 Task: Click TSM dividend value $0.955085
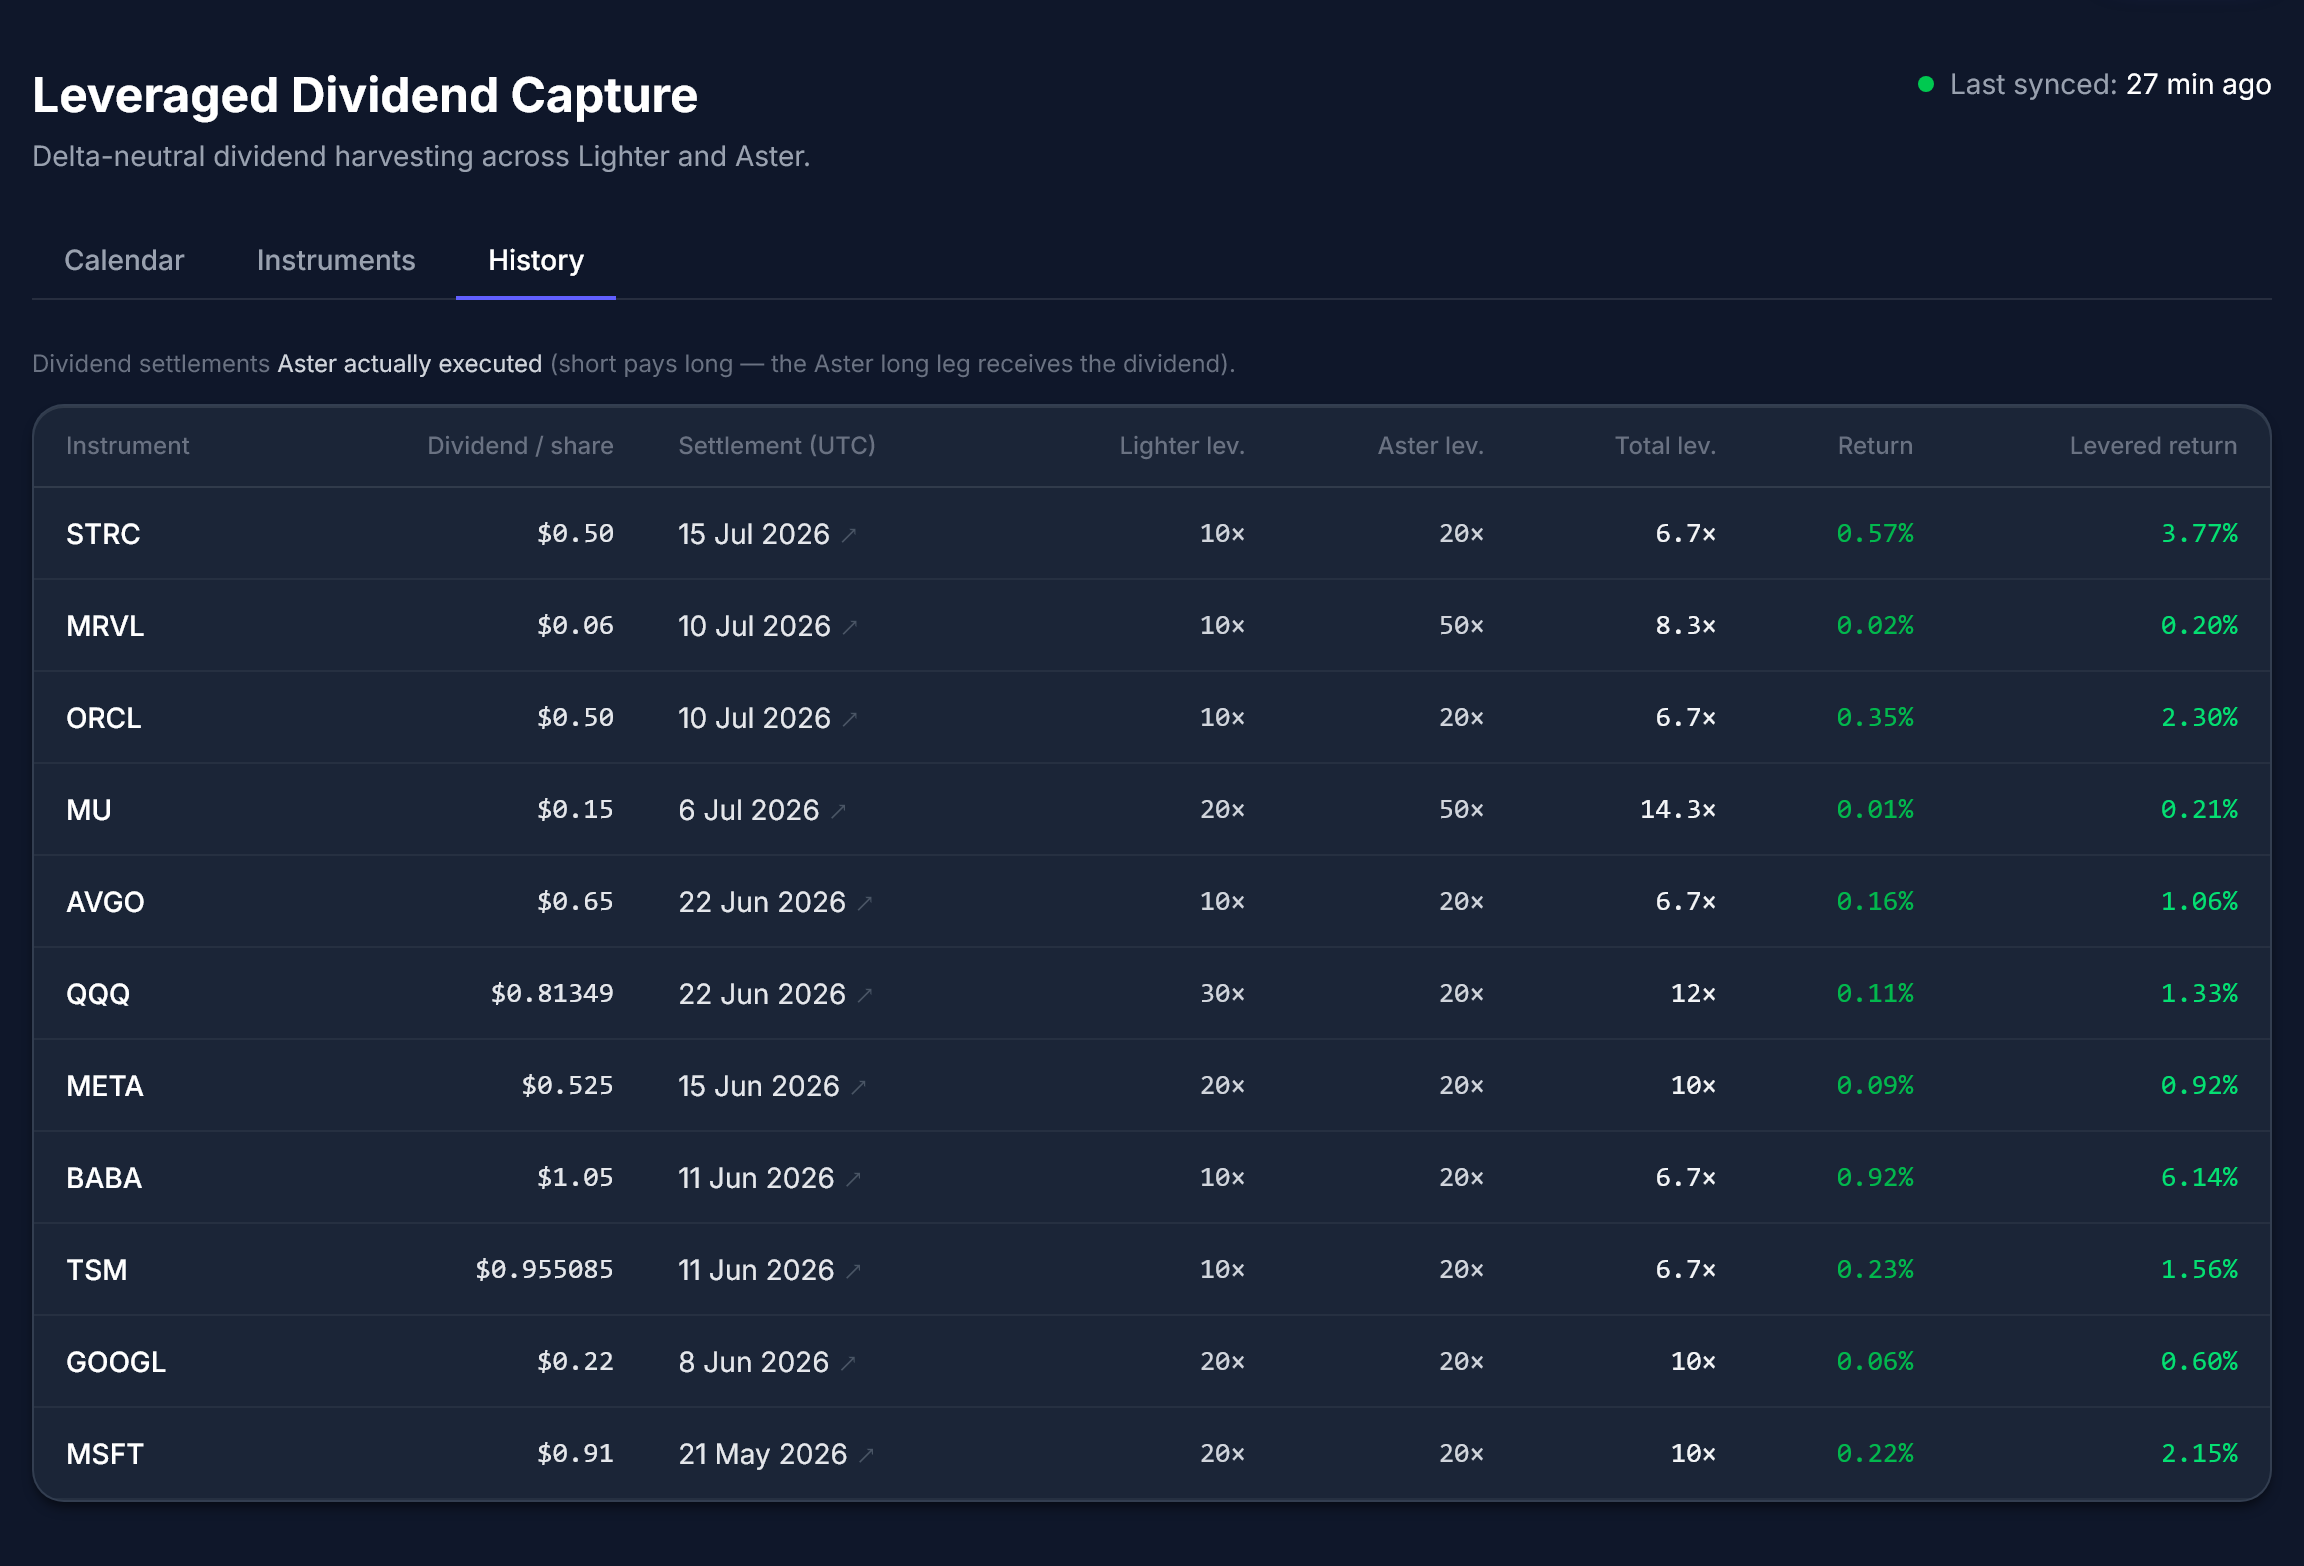click(x=544, y=1269)
